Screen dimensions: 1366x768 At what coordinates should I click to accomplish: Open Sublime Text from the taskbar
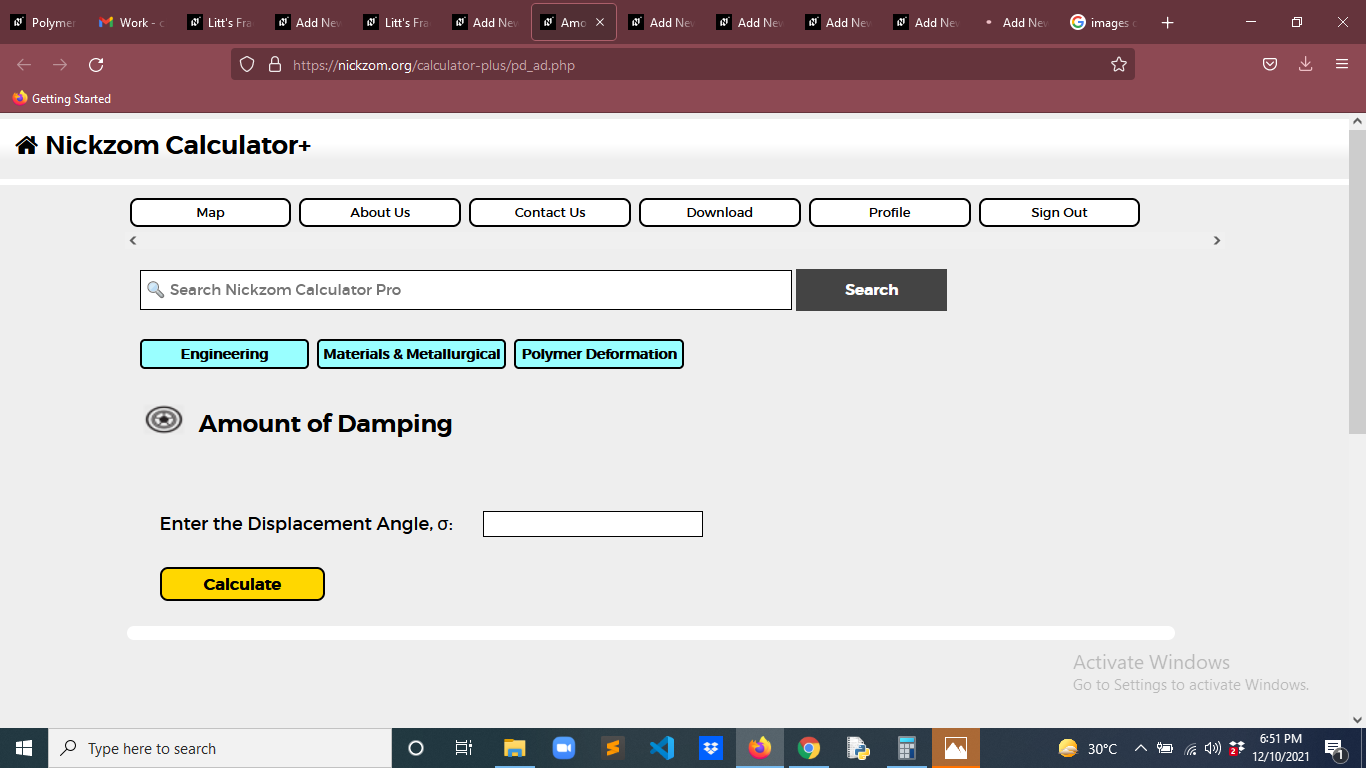click(x=612, y=748)
